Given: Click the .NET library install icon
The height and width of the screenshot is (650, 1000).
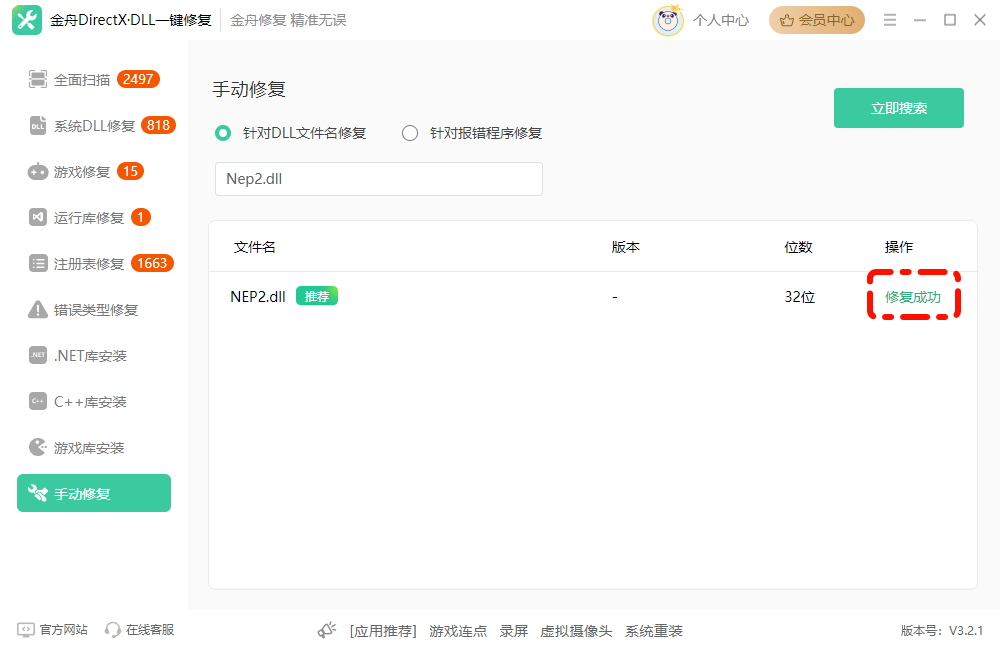Looking at the screenshot, I should point(38,355).
